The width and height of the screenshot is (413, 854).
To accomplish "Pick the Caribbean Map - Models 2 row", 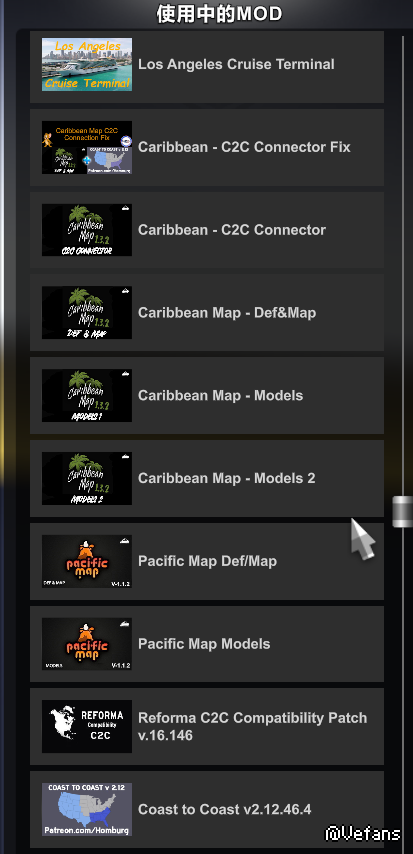I will (207, 478).
